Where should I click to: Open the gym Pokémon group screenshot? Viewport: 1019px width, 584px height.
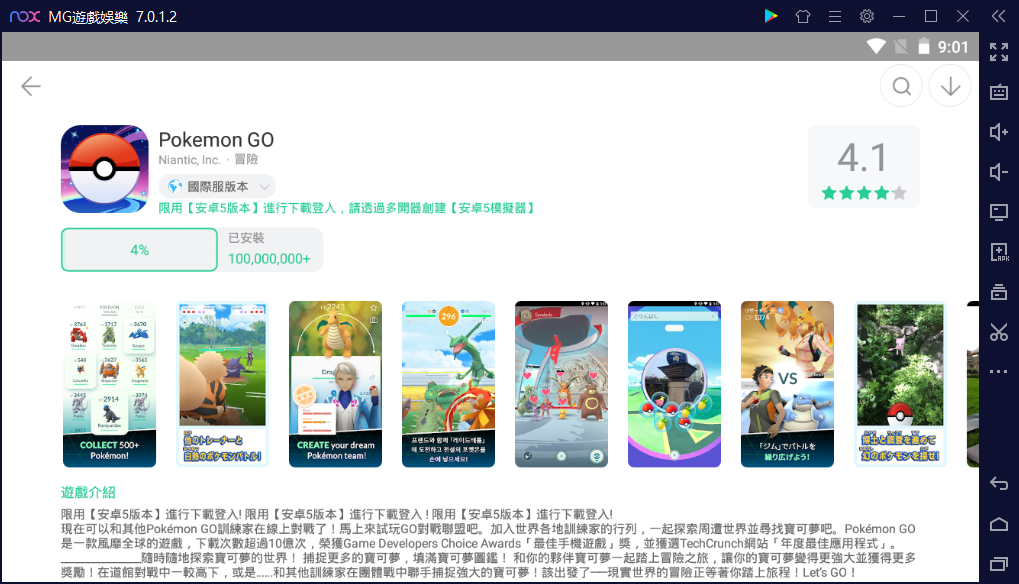click(561, 384)
